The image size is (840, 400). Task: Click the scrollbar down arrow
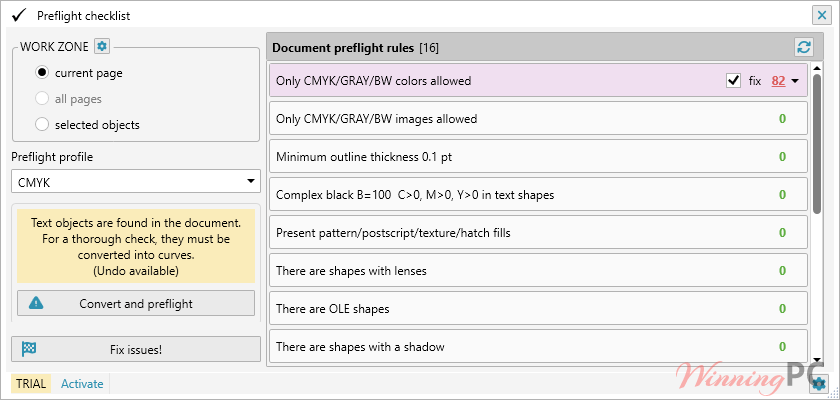point(817,360)
